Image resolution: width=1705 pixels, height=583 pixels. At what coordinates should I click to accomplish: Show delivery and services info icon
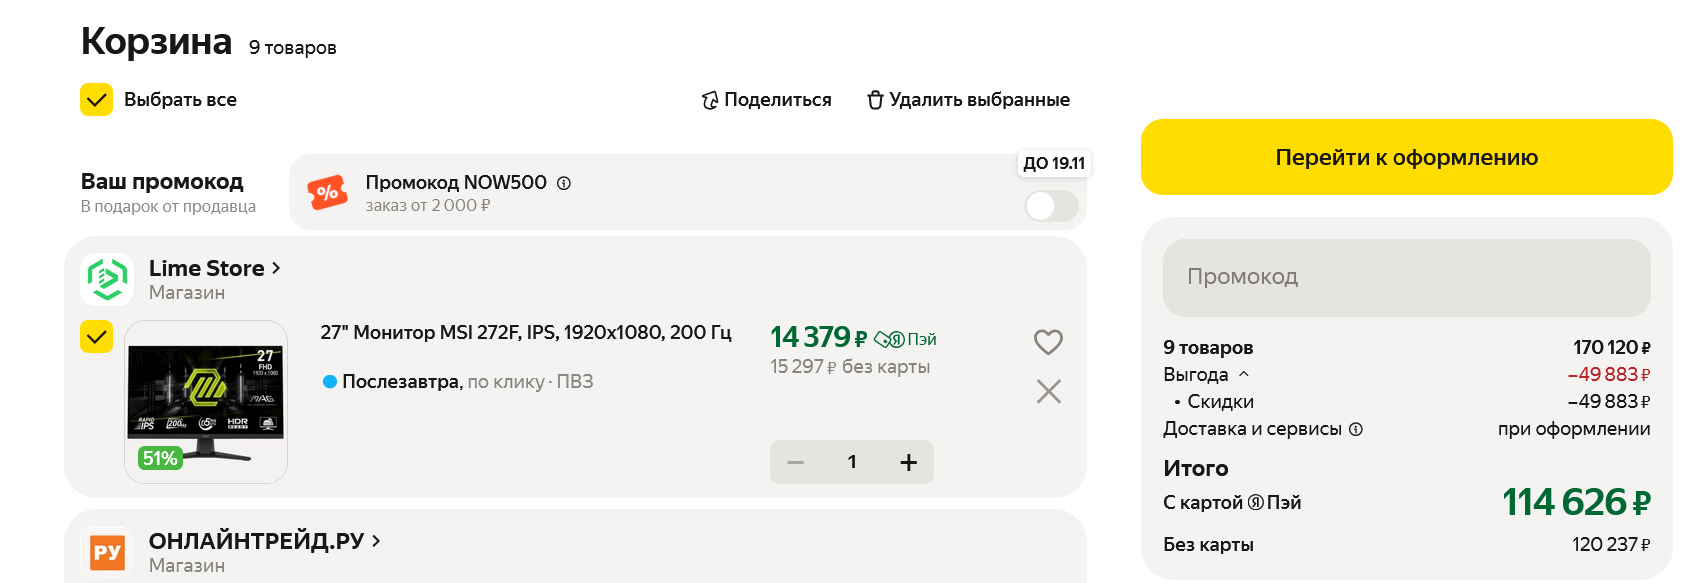1356,429
